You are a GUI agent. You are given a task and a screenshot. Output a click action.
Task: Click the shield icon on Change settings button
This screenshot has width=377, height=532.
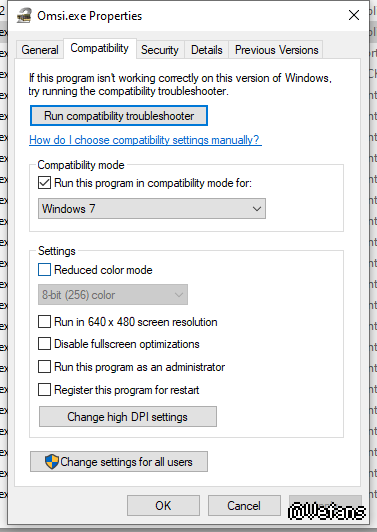pos(52,462)
